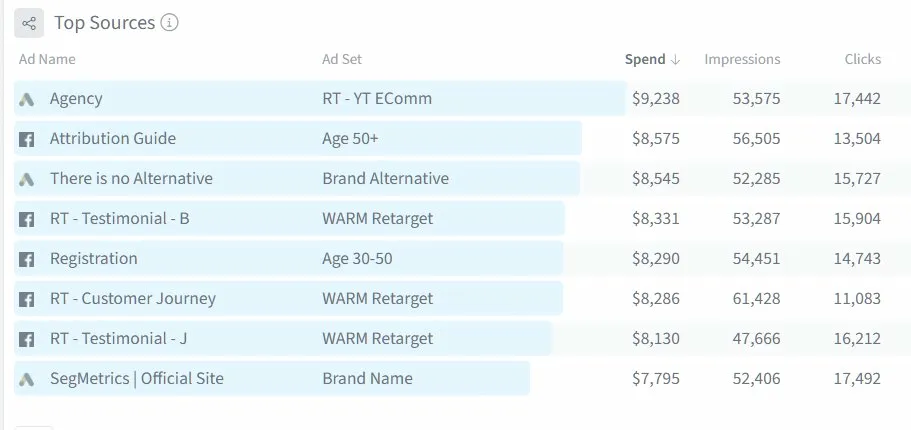Image resolution: width=911 pixels, height=430 pixels.
Task: Open the Agency ad name link
Action: pyautogui.click(x=76, y=99)
